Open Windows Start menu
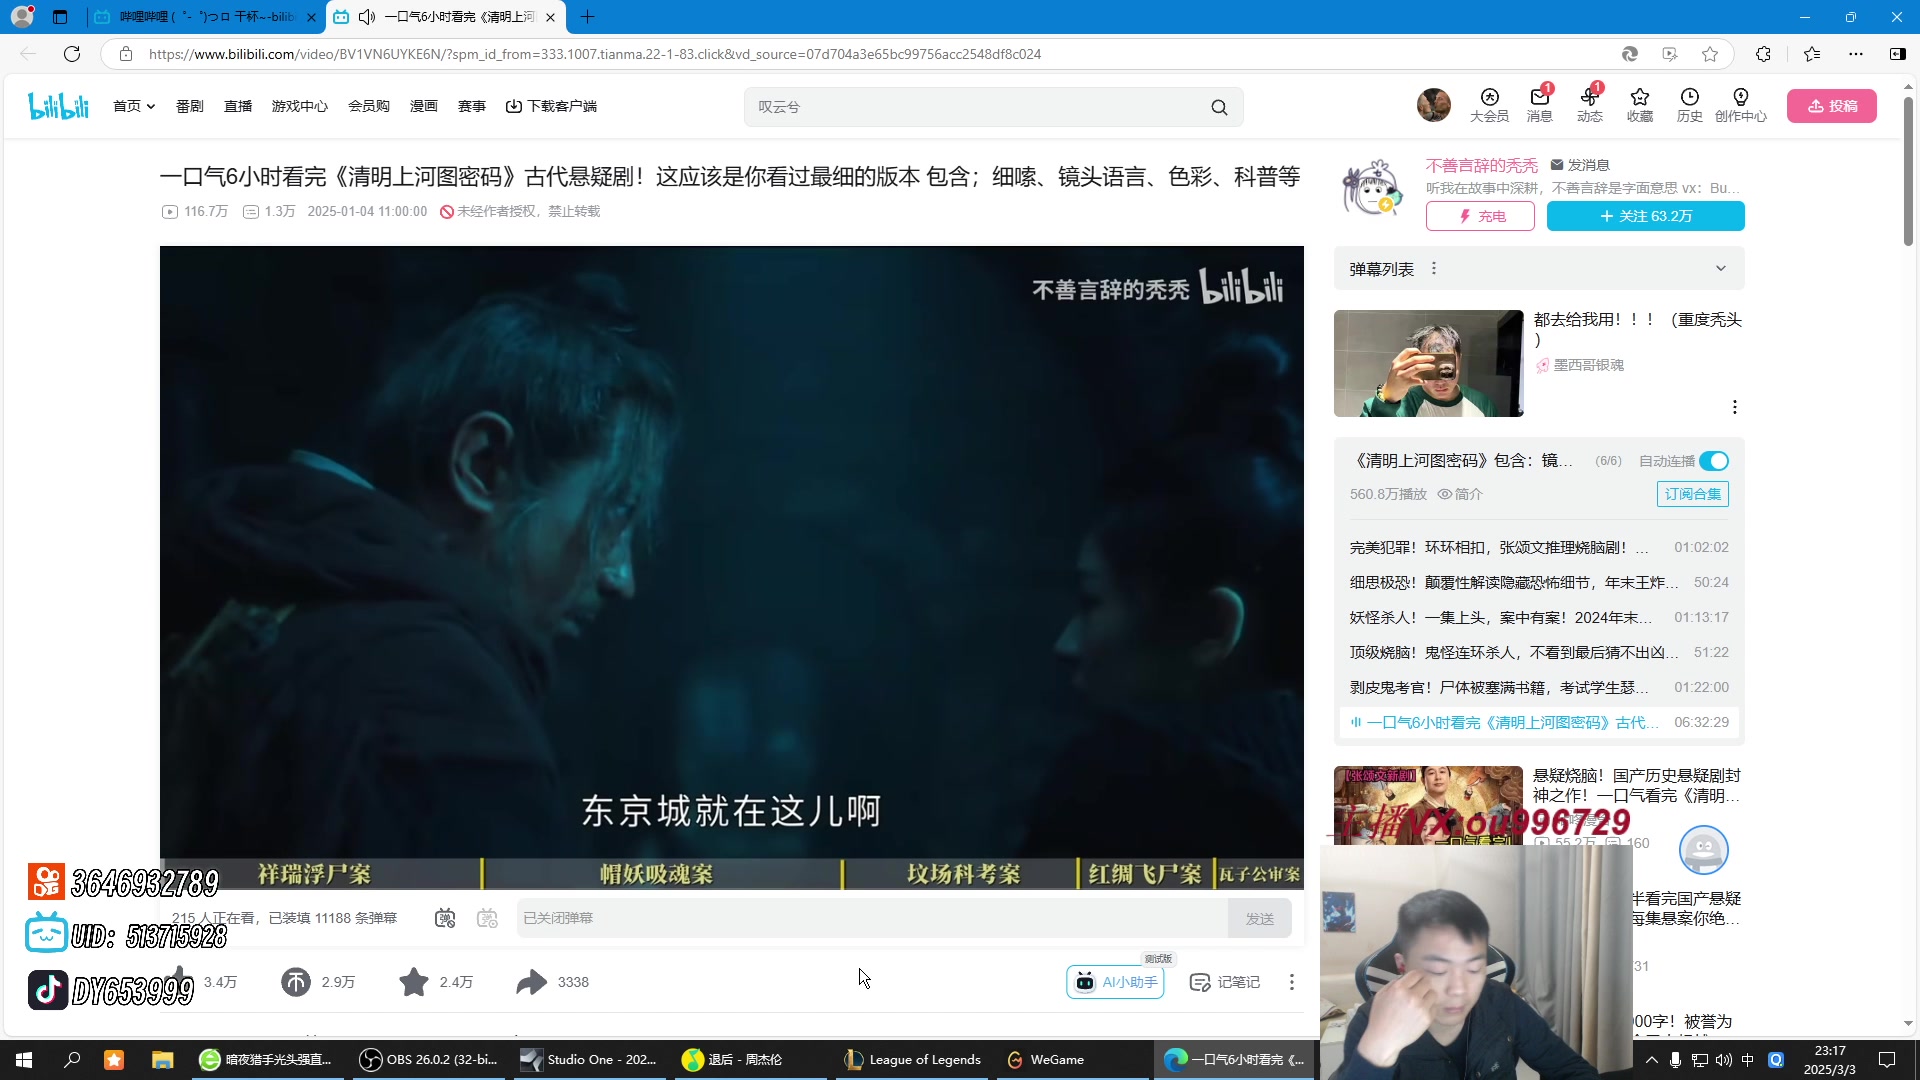This screenshot has width=1920, height=1080. pos(24,1060)
